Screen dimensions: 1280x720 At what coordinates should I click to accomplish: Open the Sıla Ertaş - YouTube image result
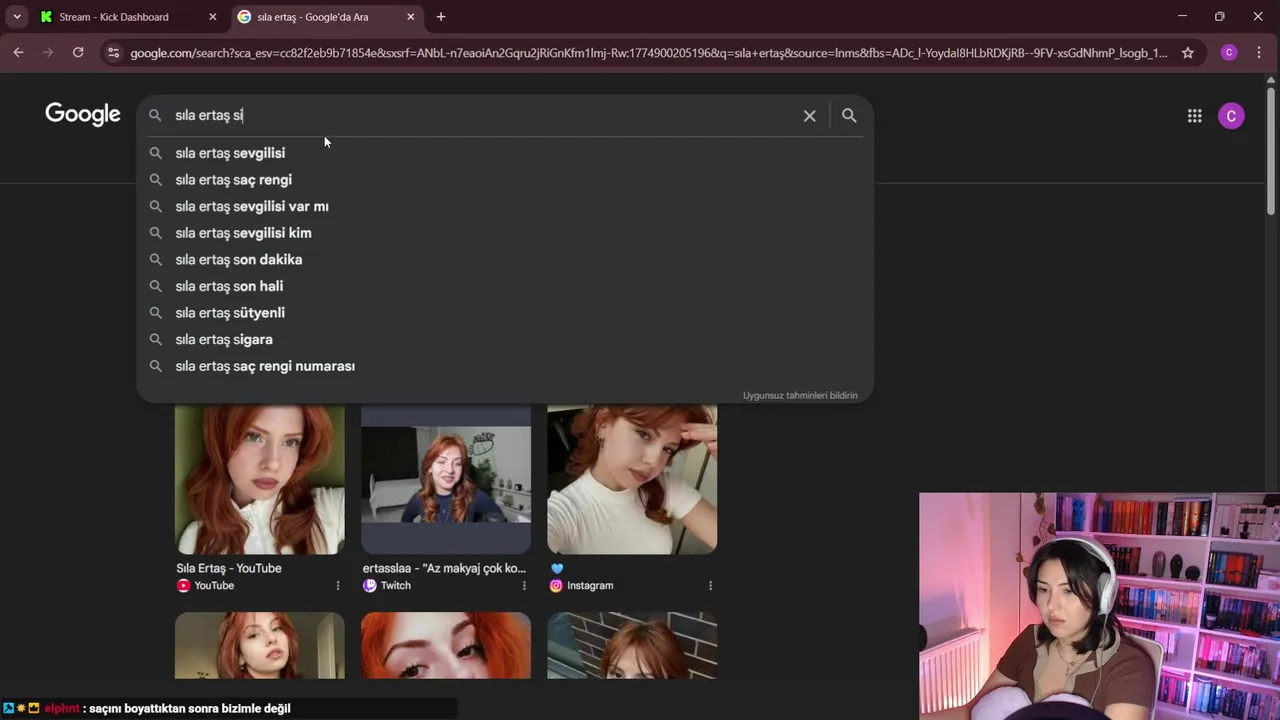[260, 479]
